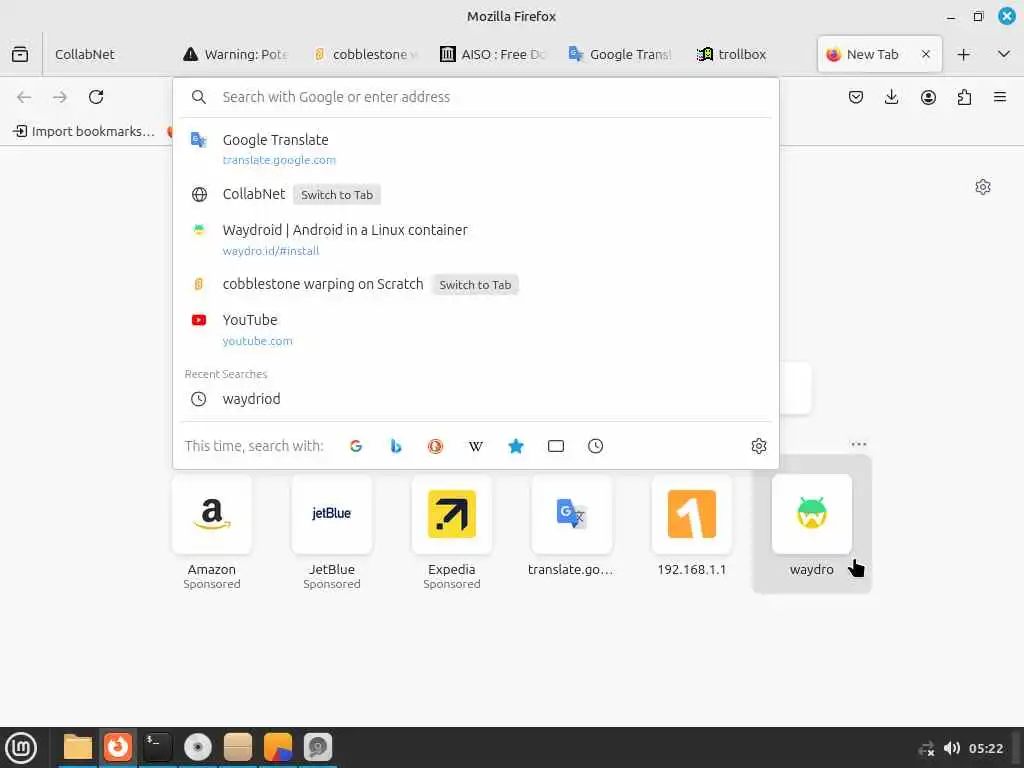The image size is (1024, 768).
Task: Open the Downloads panel
Action: (891, 97)
